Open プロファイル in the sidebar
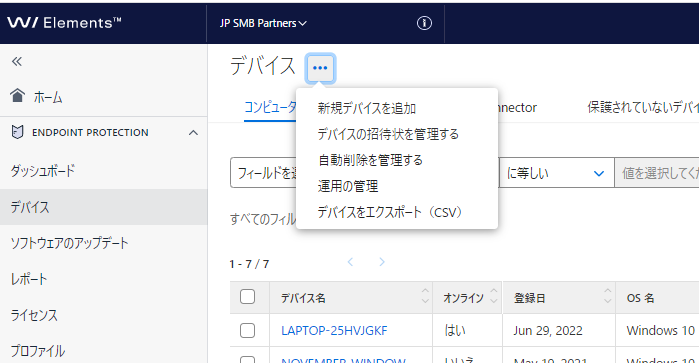The height and width of the screenshot is (363, 699). pyautogui.click(x=38, y=351)
